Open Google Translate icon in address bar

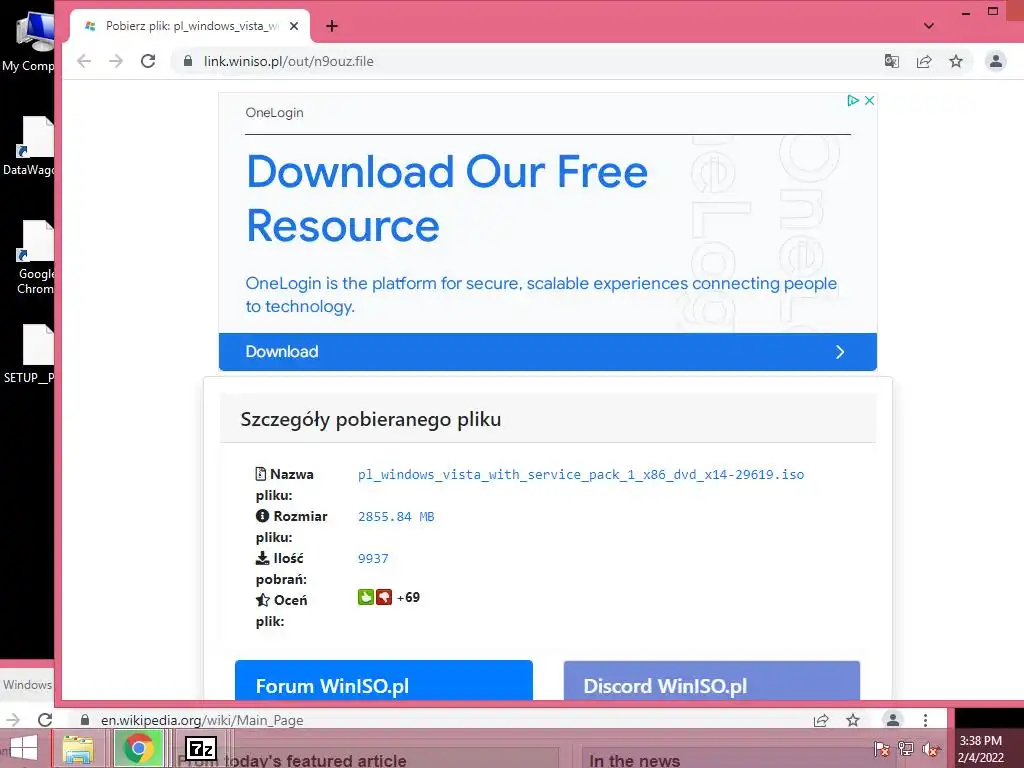coord(891,61)
